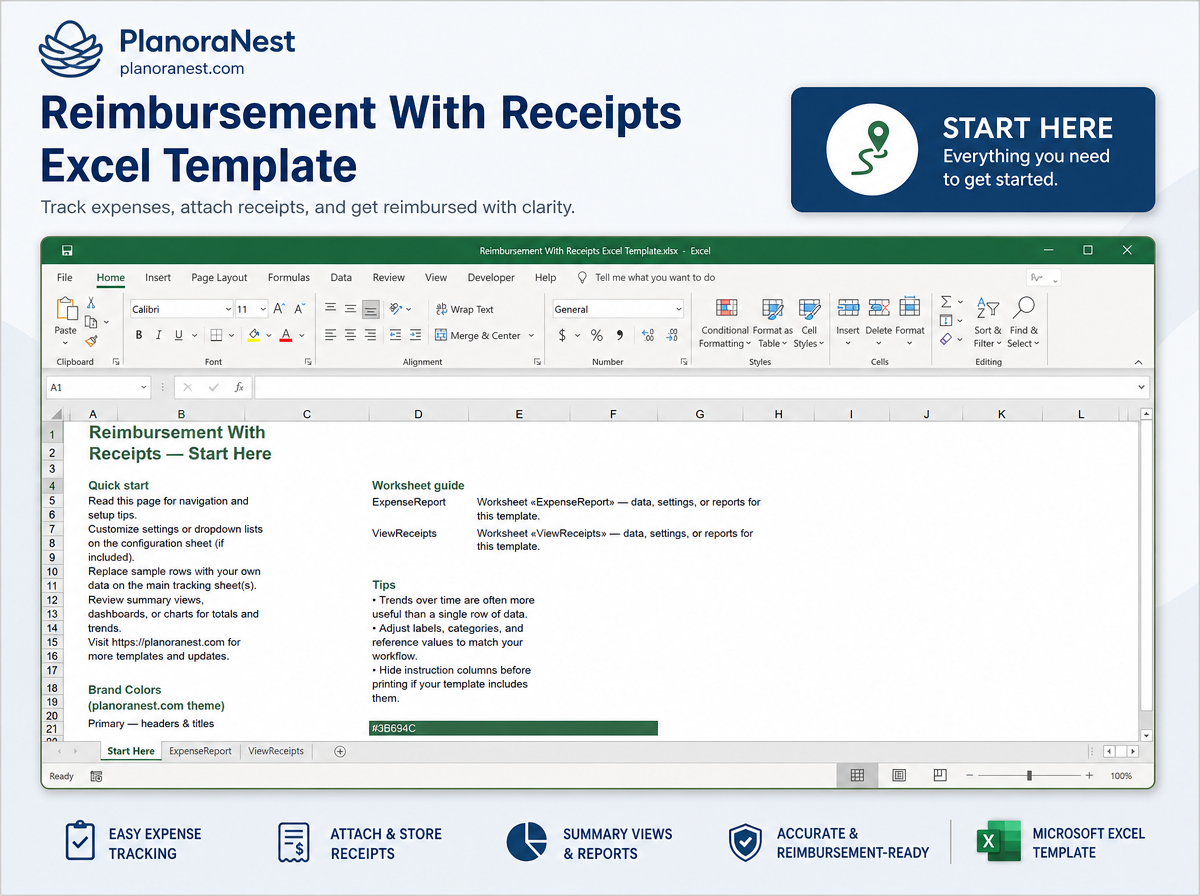Image resolution: width=1200 pixels, height=896 pixels.
Task: Click Increase Decimal icon
Action: [x=647, y=336]
